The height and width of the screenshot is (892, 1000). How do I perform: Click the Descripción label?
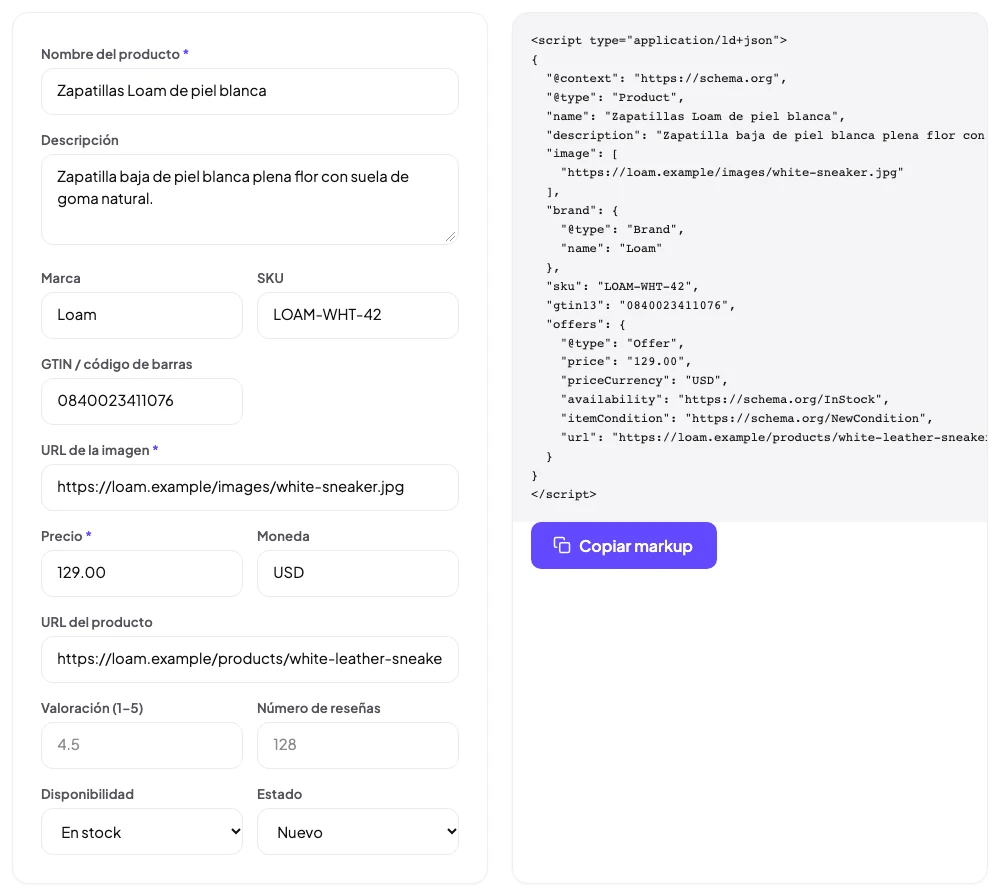80,140
